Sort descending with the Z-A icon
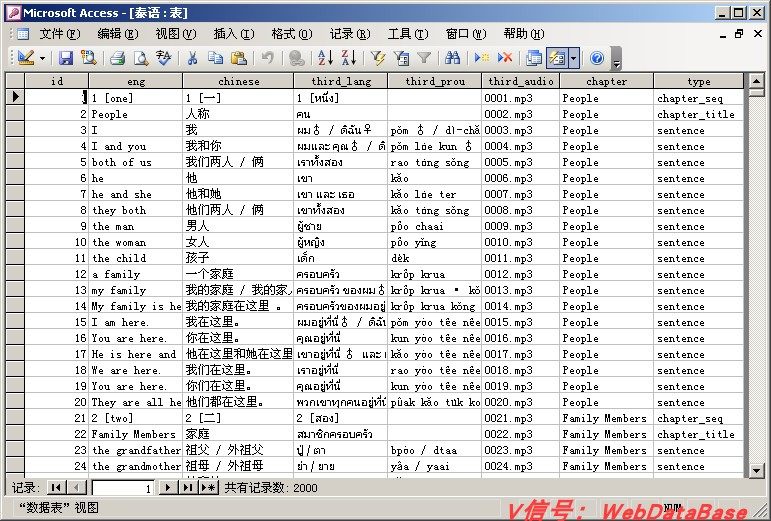 pyautogui.click(x=349, y=58)
